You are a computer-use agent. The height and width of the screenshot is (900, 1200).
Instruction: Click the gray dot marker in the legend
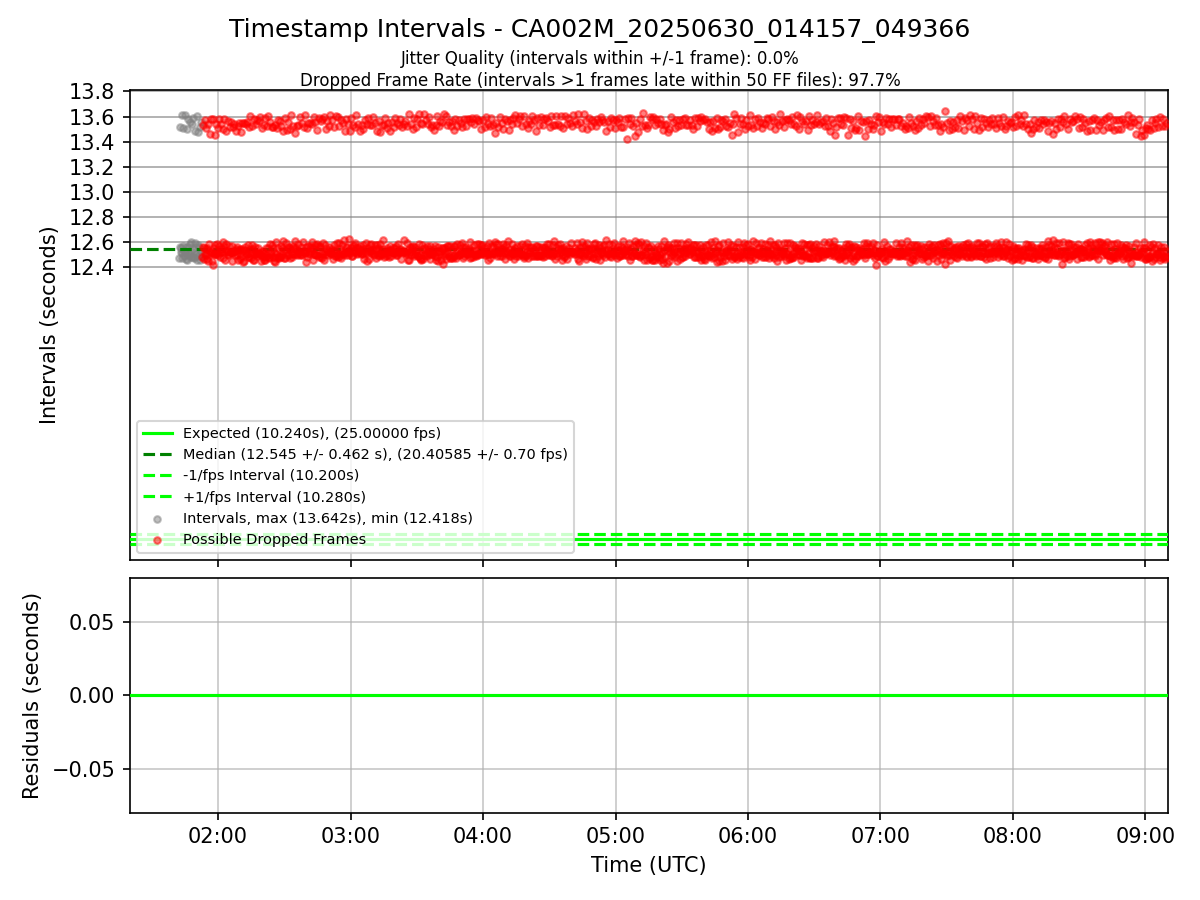157,519
